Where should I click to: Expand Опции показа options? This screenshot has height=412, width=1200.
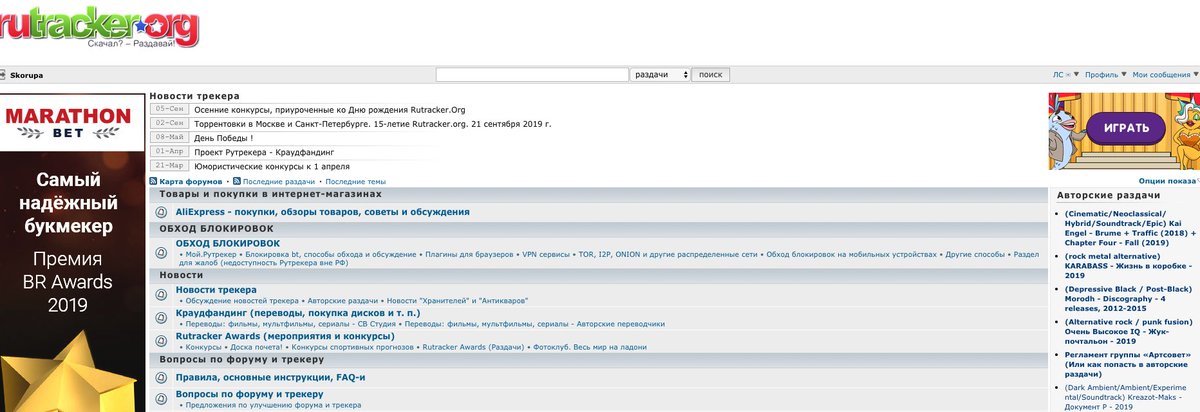(1168, 181)
